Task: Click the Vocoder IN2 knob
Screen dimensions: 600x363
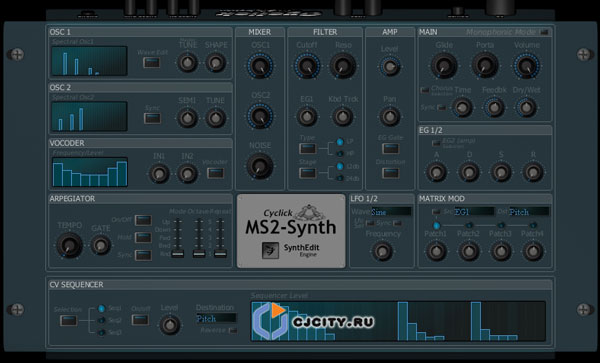Action: coord(187,173)
